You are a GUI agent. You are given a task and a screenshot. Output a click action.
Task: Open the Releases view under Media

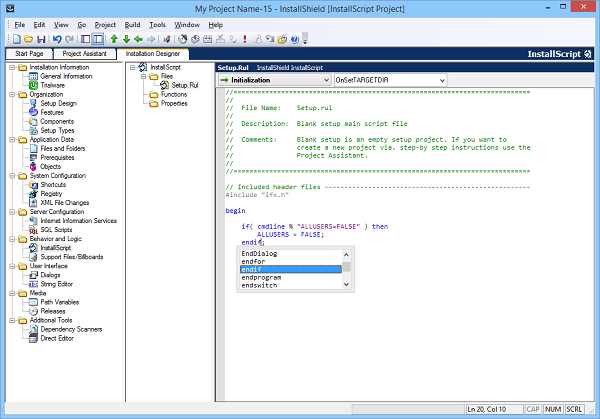54,311
